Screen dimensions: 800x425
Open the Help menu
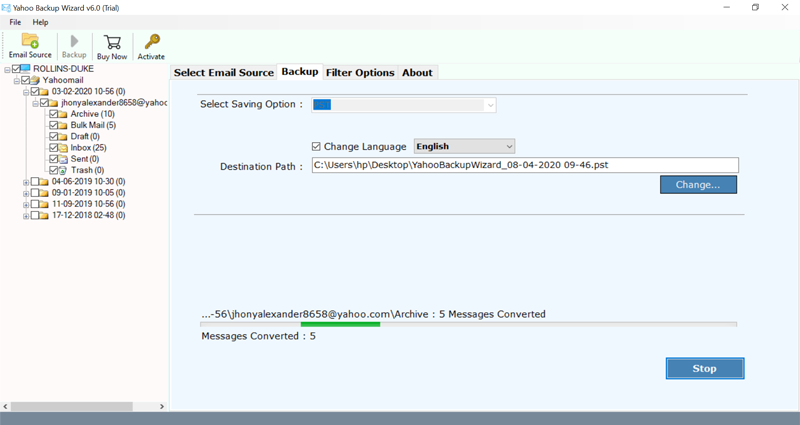coord(40,22)
